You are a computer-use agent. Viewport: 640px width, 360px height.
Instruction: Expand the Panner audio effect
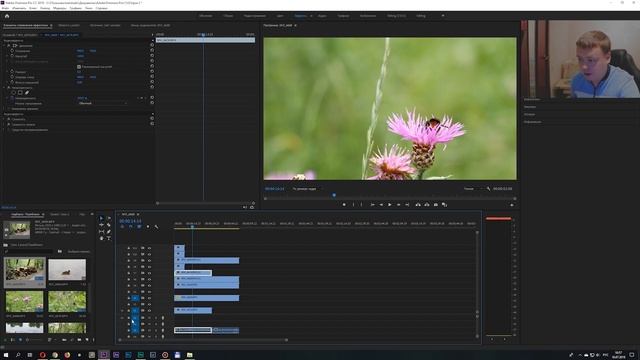coord(4,129)
